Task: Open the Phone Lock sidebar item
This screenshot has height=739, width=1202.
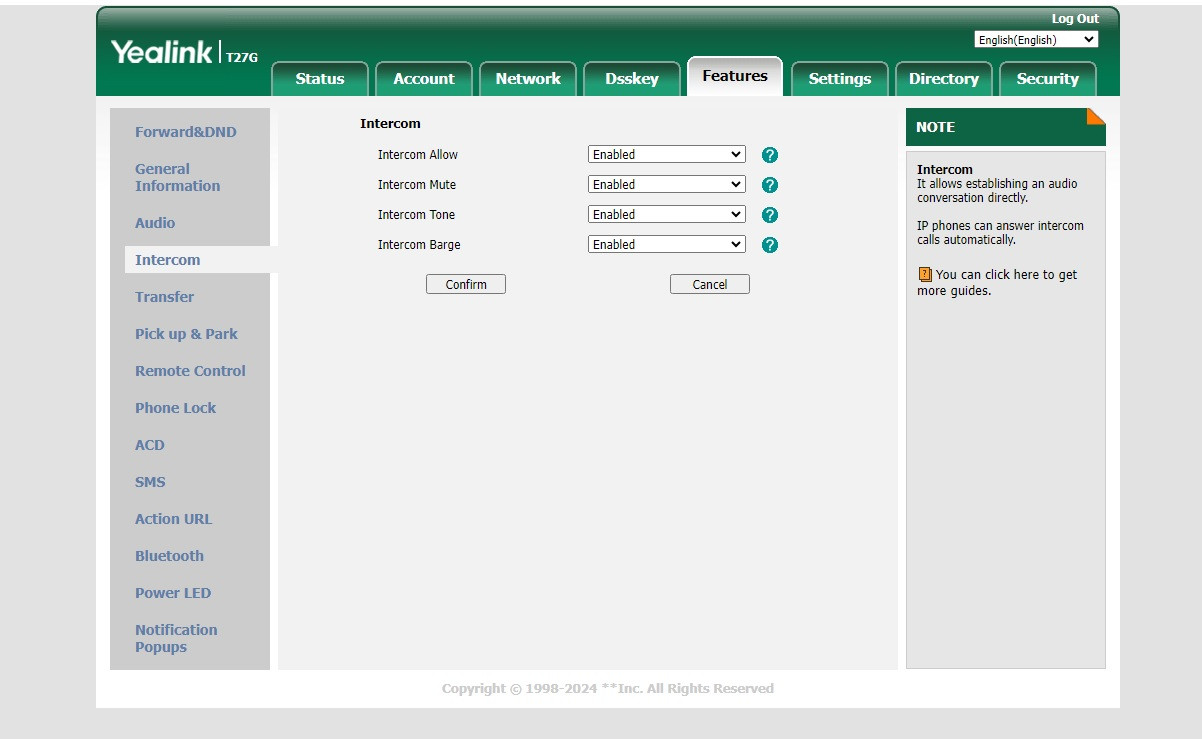Action: pyautogui.click(x=175, y=408)
